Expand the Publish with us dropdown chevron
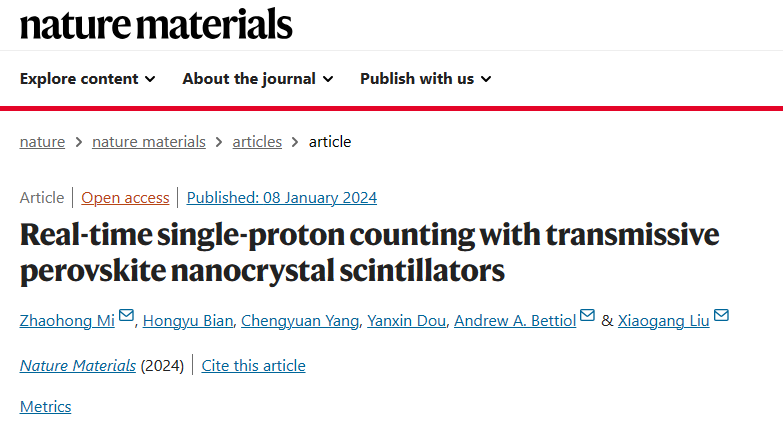 point(486,79)
